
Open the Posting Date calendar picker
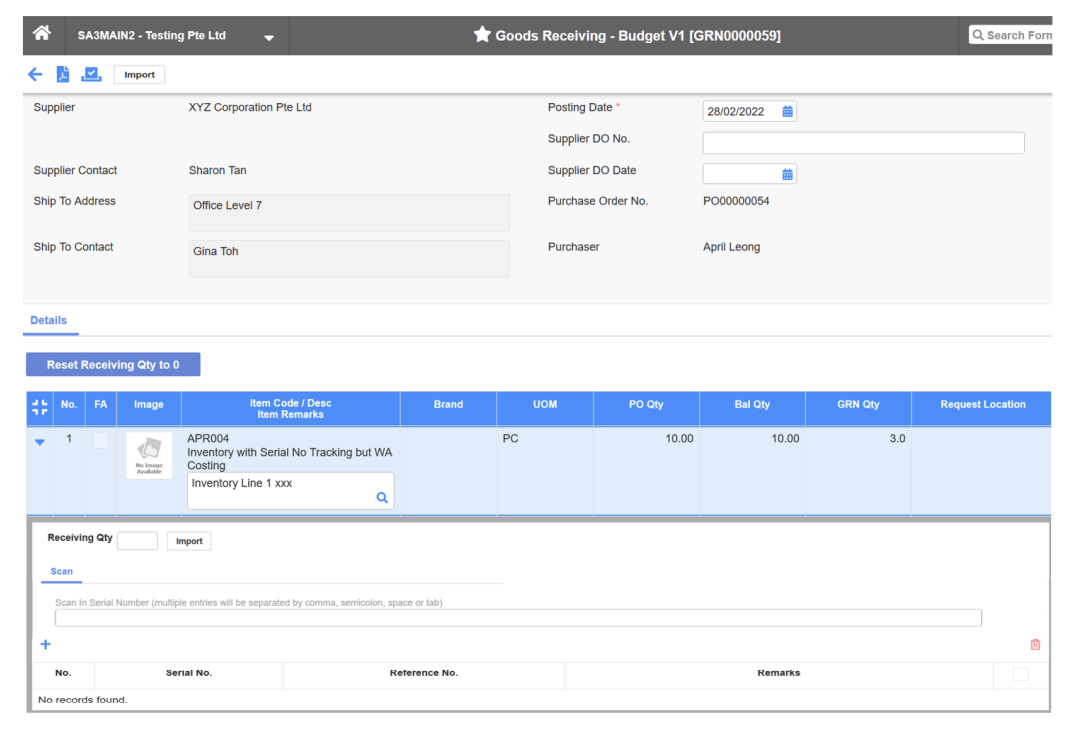pos(786,111)
